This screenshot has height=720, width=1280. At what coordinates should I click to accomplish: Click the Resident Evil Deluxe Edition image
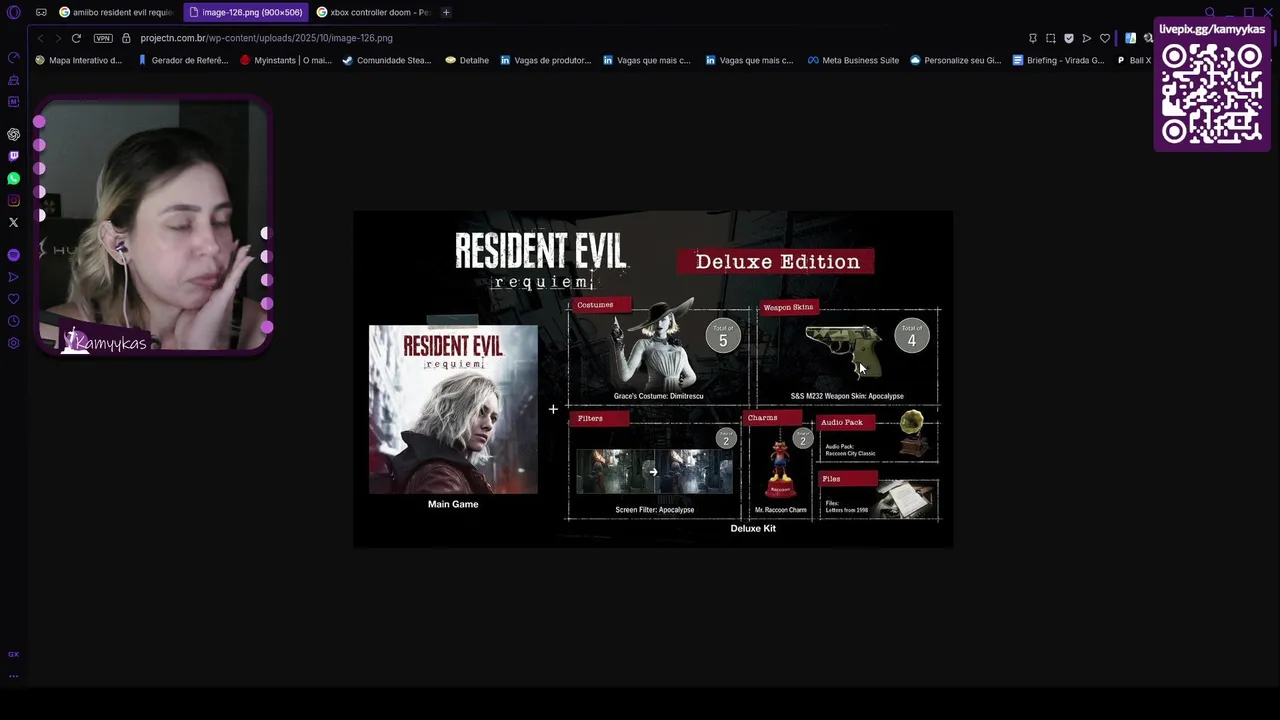click(x=653, y=379)
